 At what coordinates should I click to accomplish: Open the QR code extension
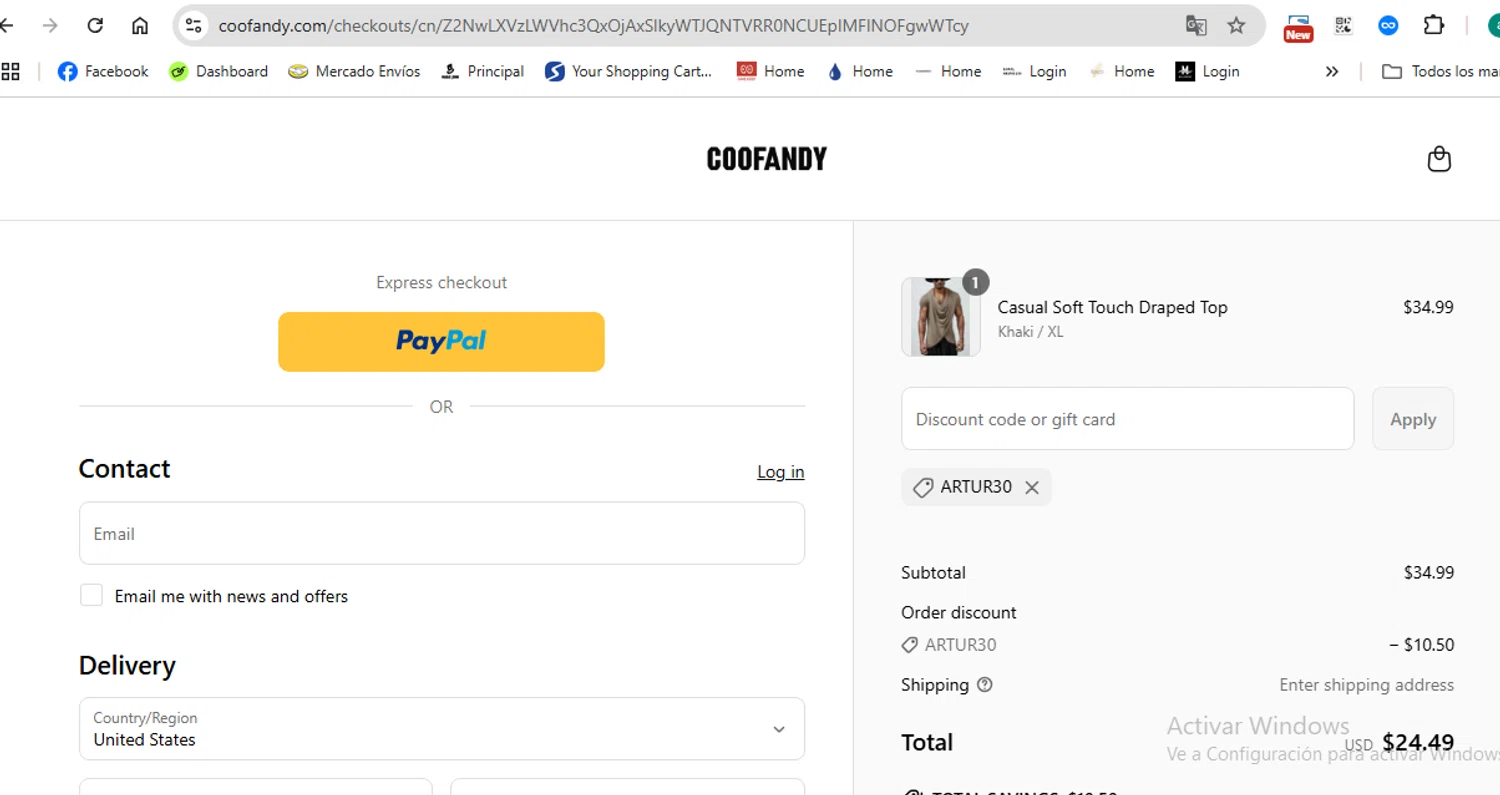coord(1343,26)
